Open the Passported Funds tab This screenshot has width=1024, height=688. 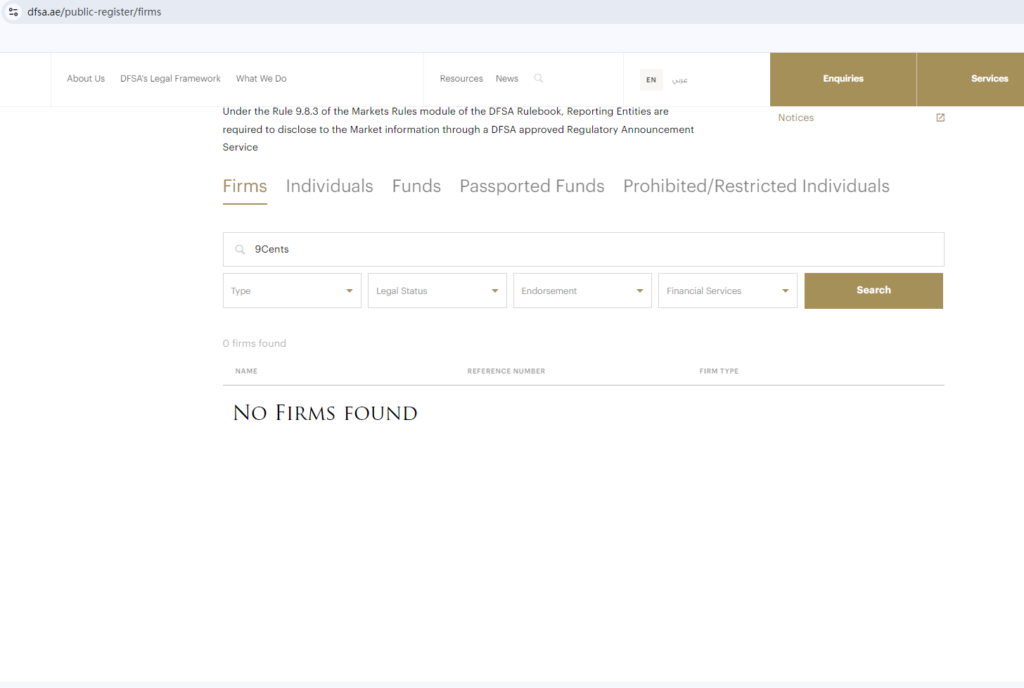(532, 186)
